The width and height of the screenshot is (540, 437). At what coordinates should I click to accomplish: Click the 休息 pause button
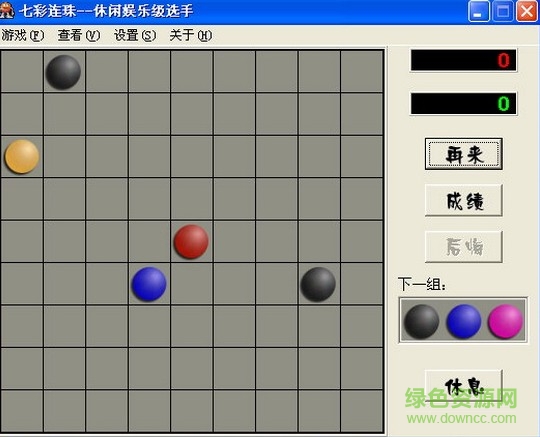coord(464,386)
